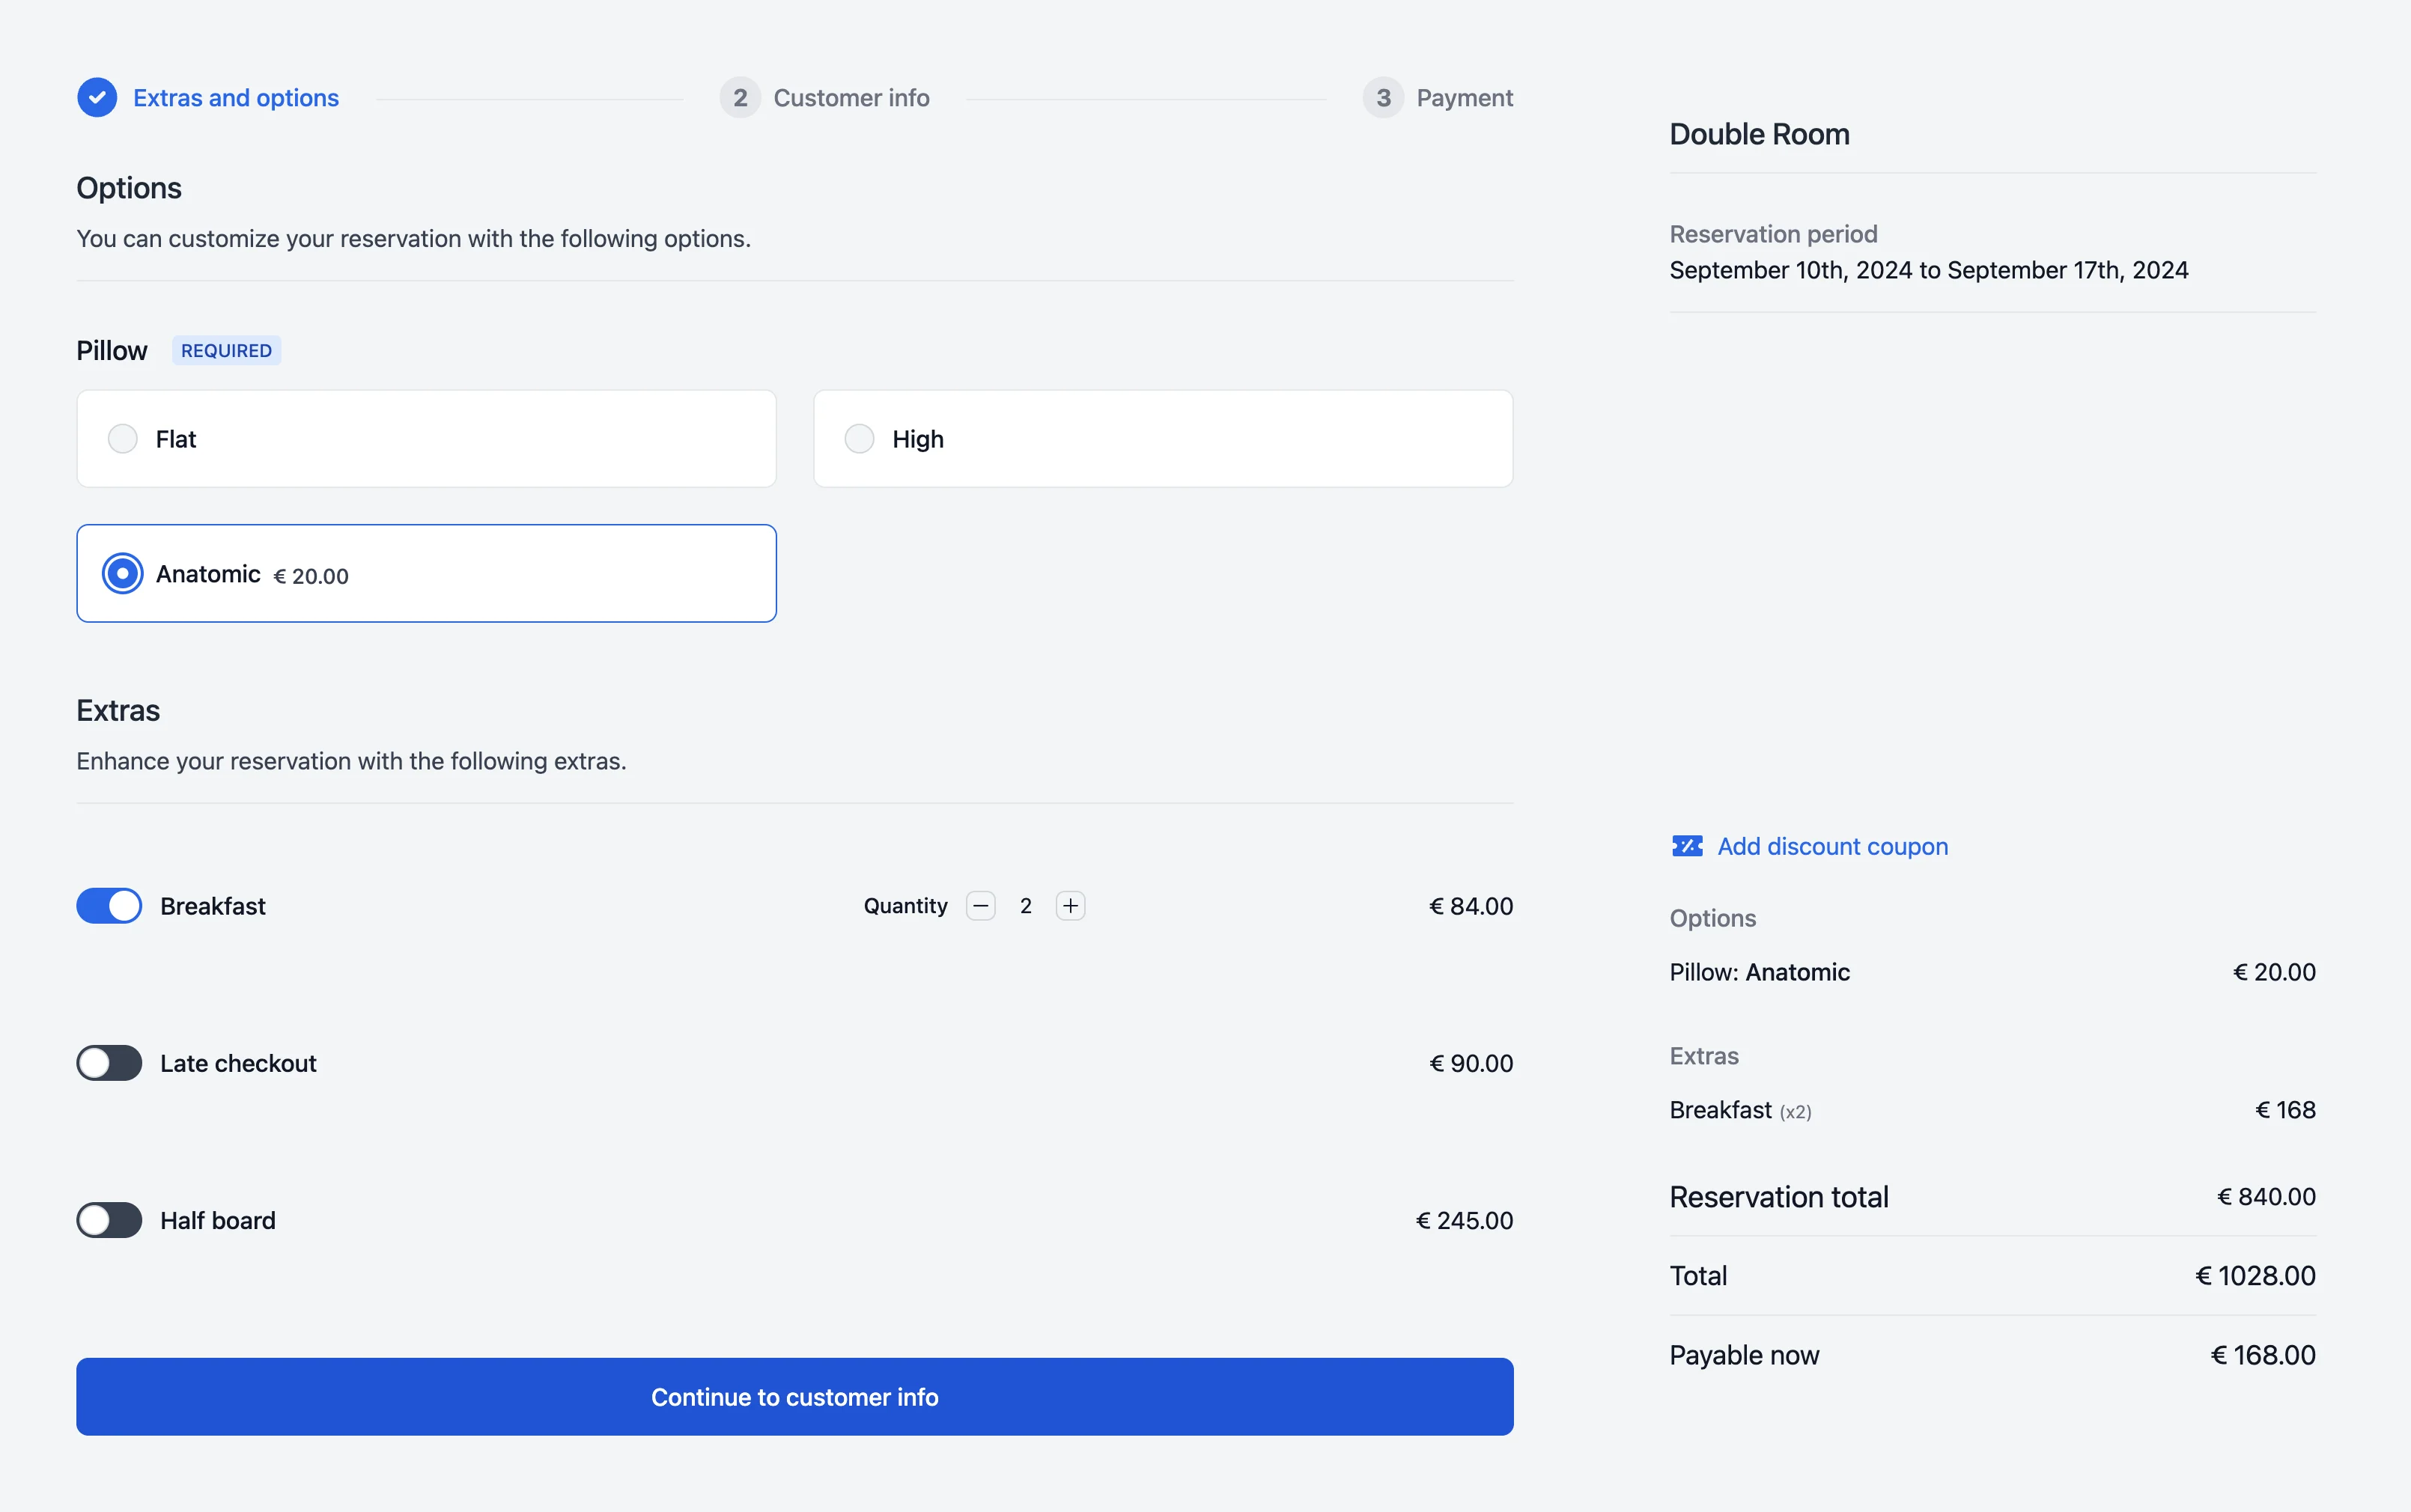Click the numbered circle for step 2
The height and width of the screenshot is (1512, 2411).
tap(738, 97)
